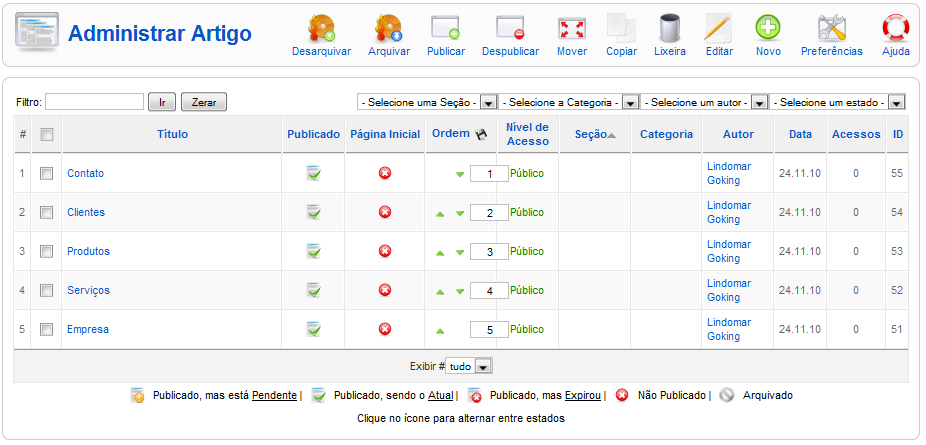
Task: Click the Desarquivar toolbar icon
Action: coord(321,28)
